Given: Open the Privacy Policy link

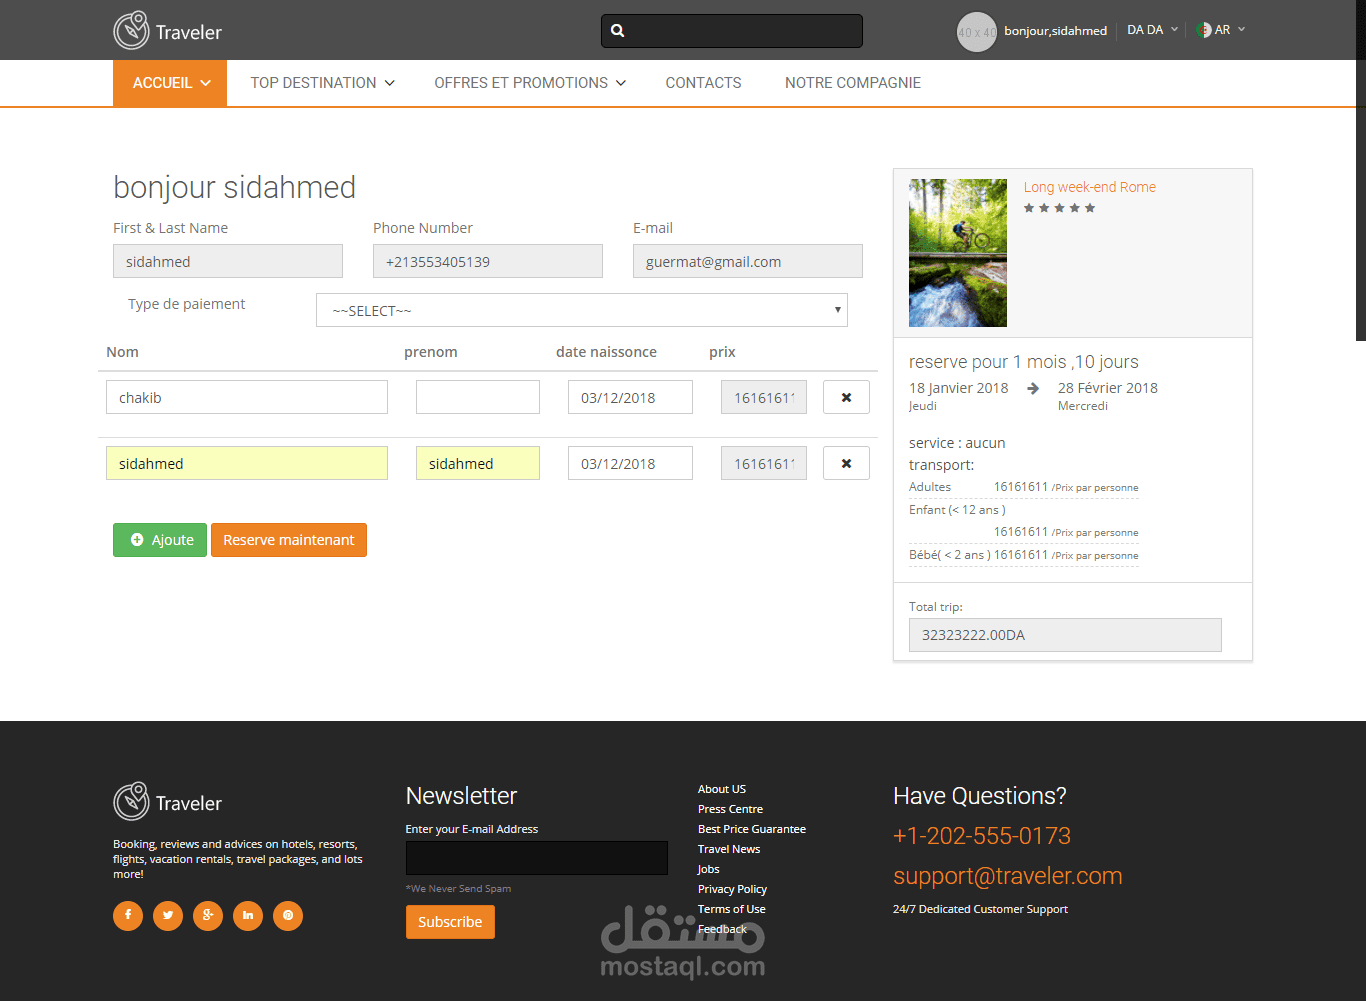Looking at the screenshot, I should 732,889.
